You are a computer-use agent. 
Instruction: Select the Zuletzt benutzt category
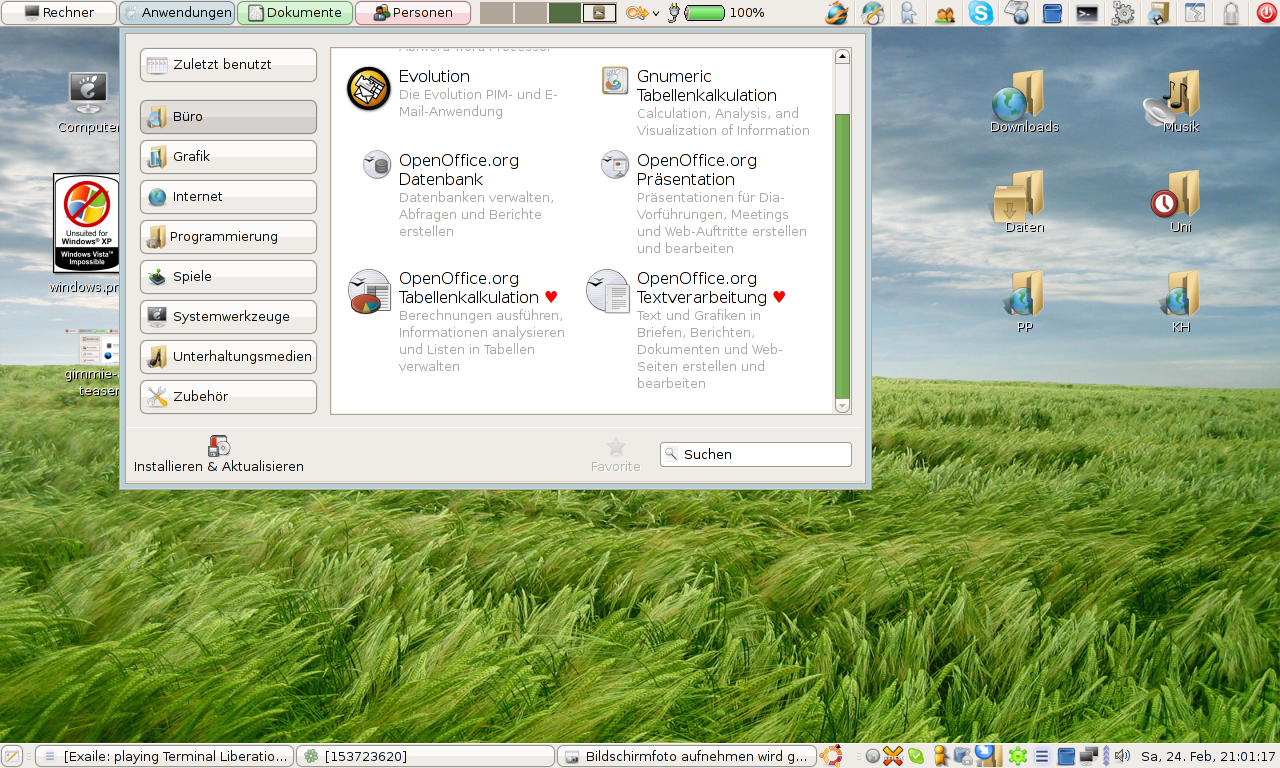coord(228,65)
